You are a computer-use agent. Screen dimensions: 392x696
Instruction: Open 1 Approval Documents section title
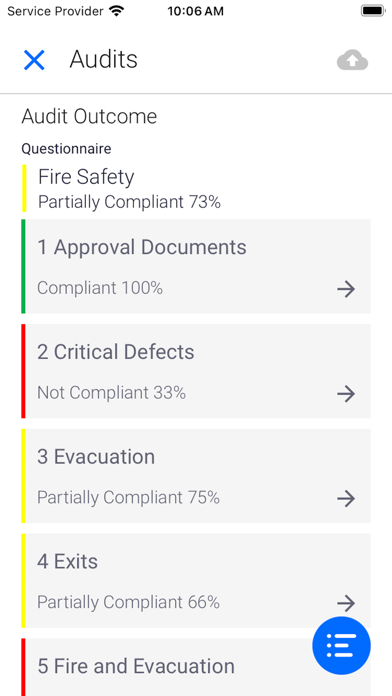click(x=142, y=247)
